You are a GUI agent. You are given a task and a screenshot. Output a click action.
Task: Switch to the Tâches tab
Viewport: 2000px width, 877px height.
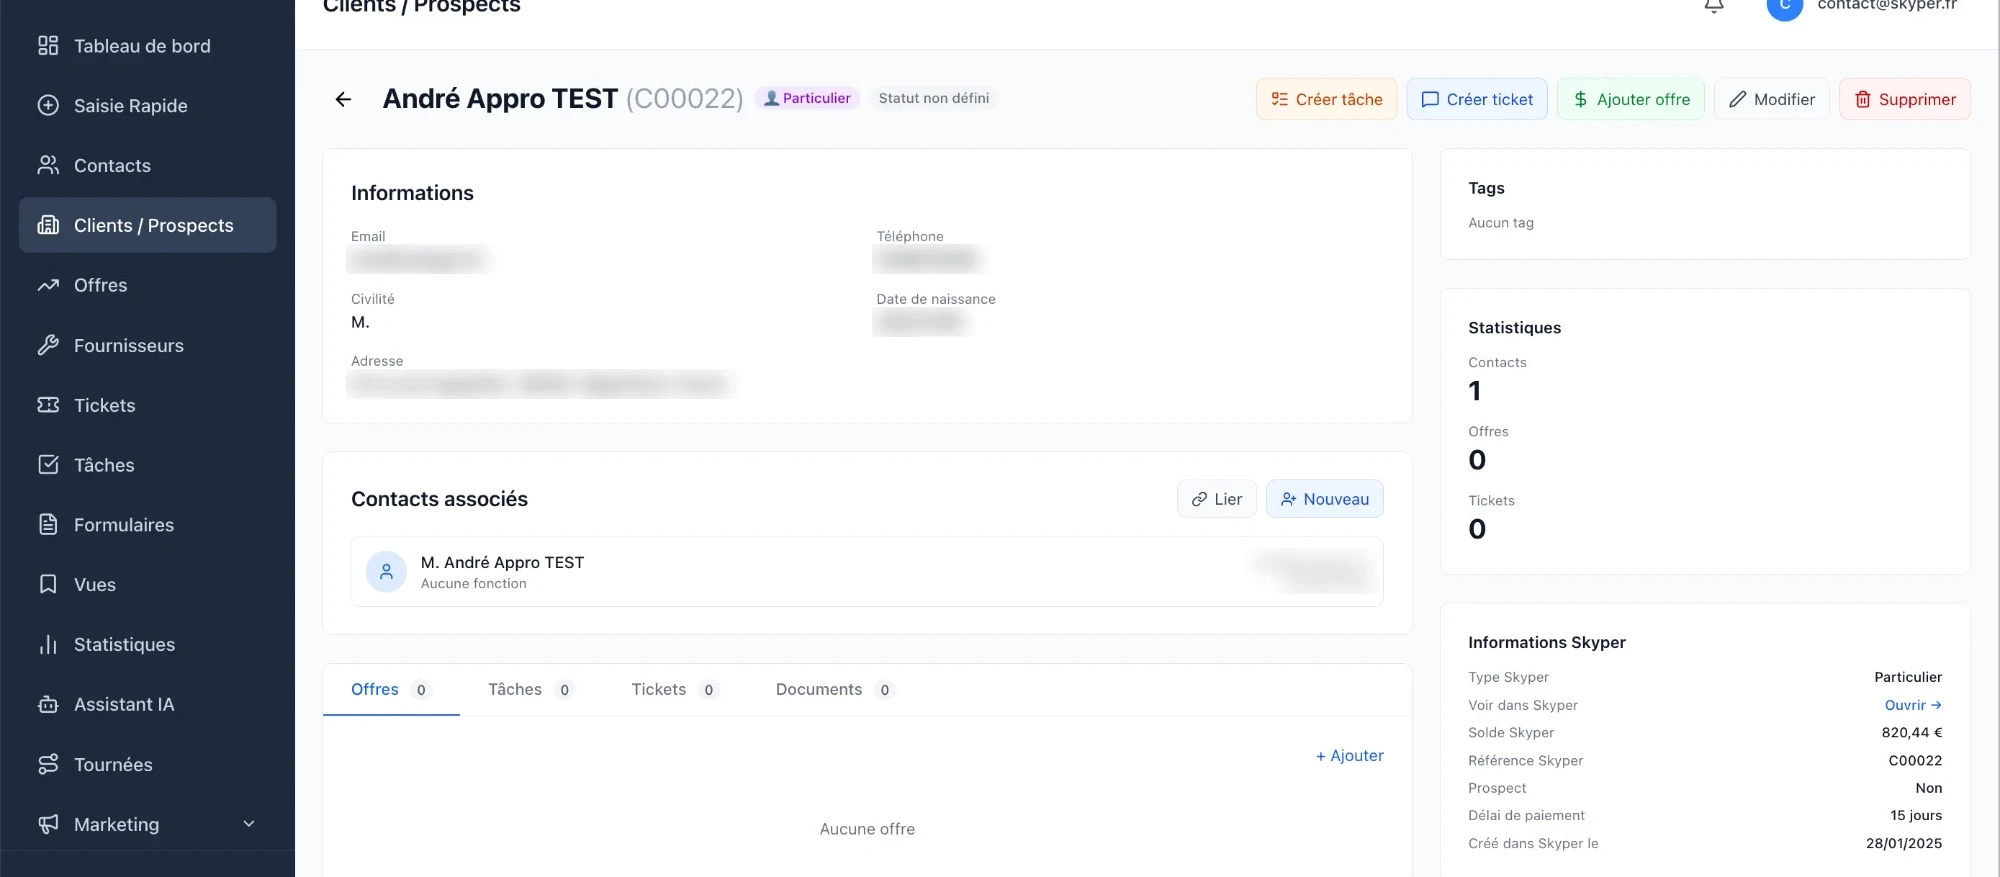click(530, 690)
